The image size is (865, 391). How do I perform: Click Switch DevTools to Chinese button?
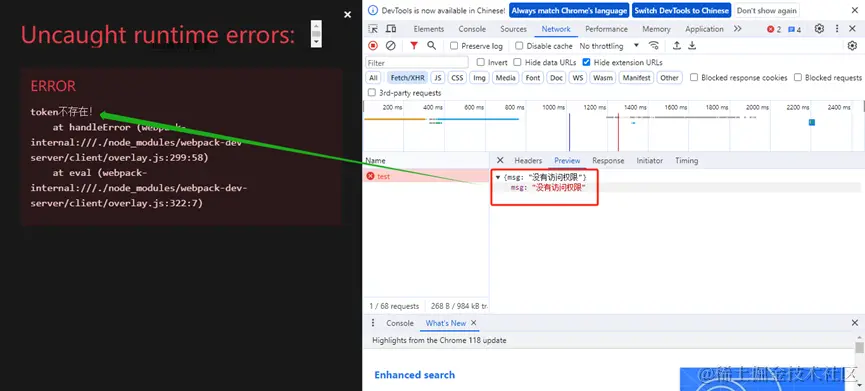pyautogui.click(x=681, y=10)
